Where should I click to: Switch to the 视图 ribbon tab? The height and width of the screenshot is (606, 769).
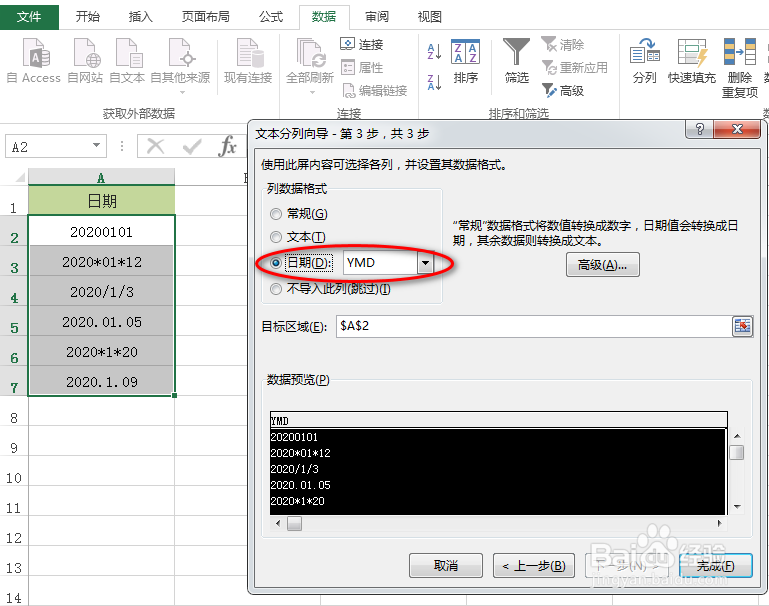coord(430,17)
